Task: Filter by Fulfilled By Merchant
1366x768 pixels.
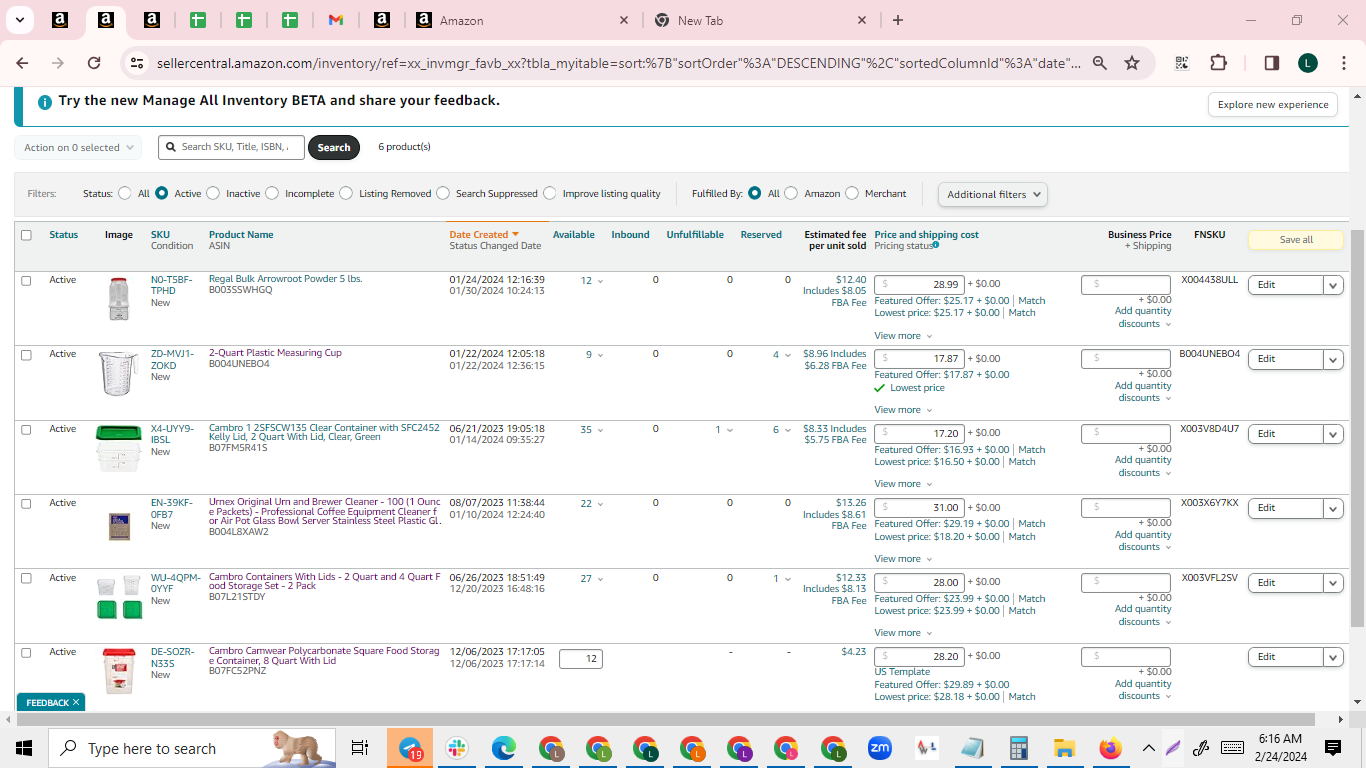Action: tap(852, 193)
